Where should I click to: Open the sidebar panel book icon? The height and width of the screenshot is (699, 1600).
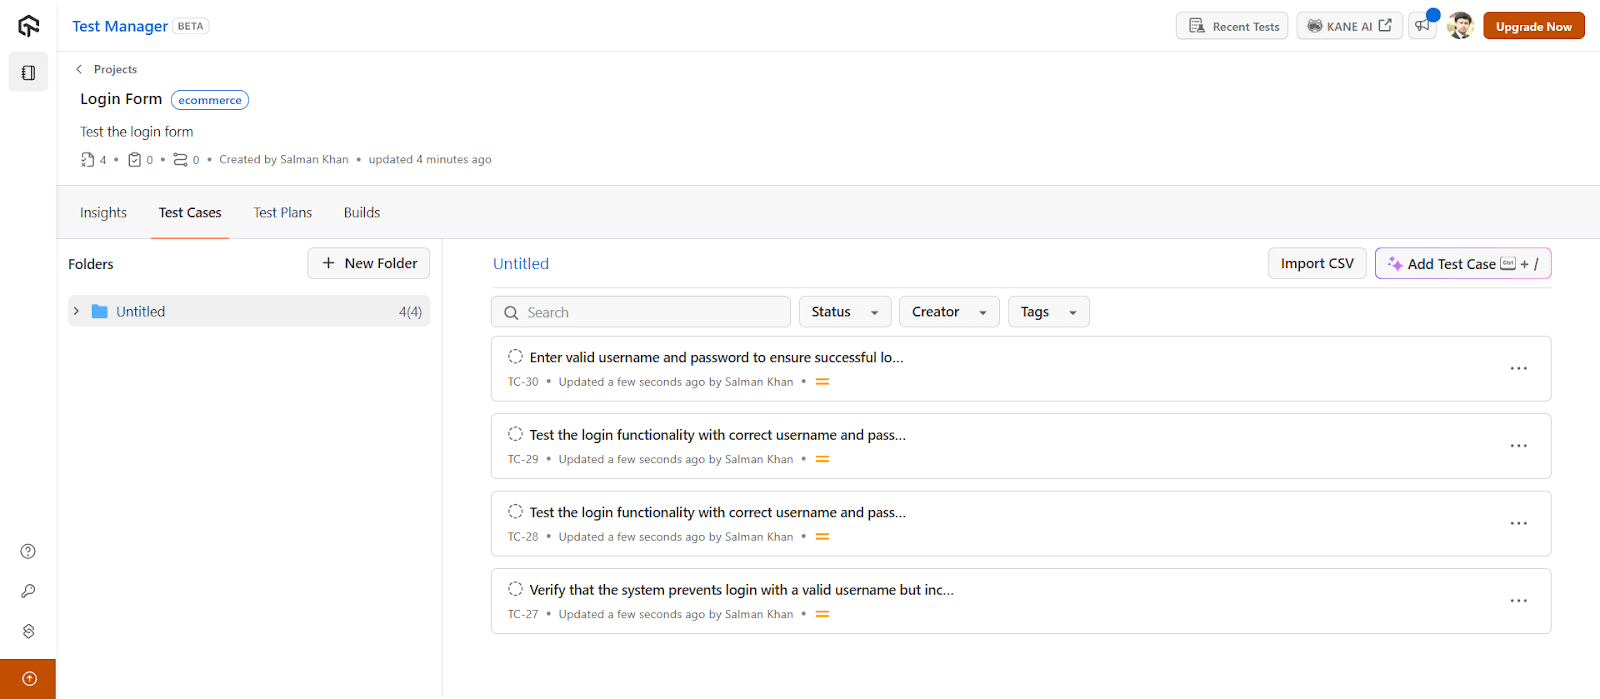28,73
